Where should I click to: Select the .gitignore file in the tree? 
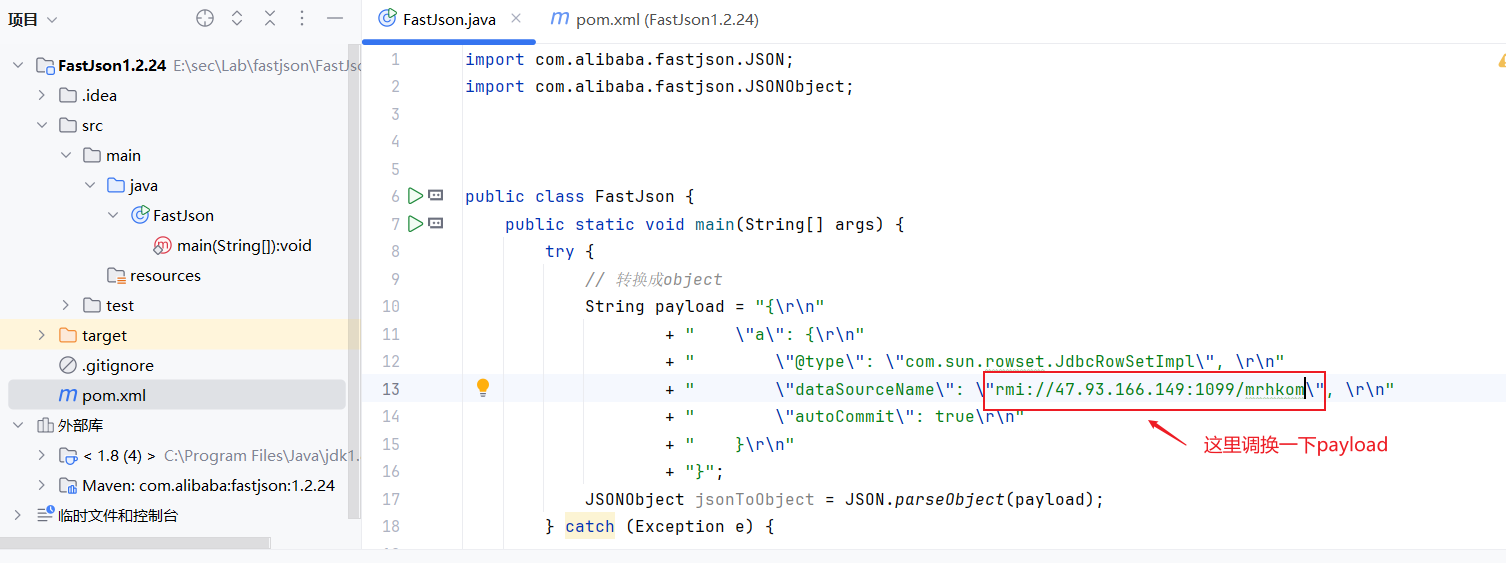[118, 365]
